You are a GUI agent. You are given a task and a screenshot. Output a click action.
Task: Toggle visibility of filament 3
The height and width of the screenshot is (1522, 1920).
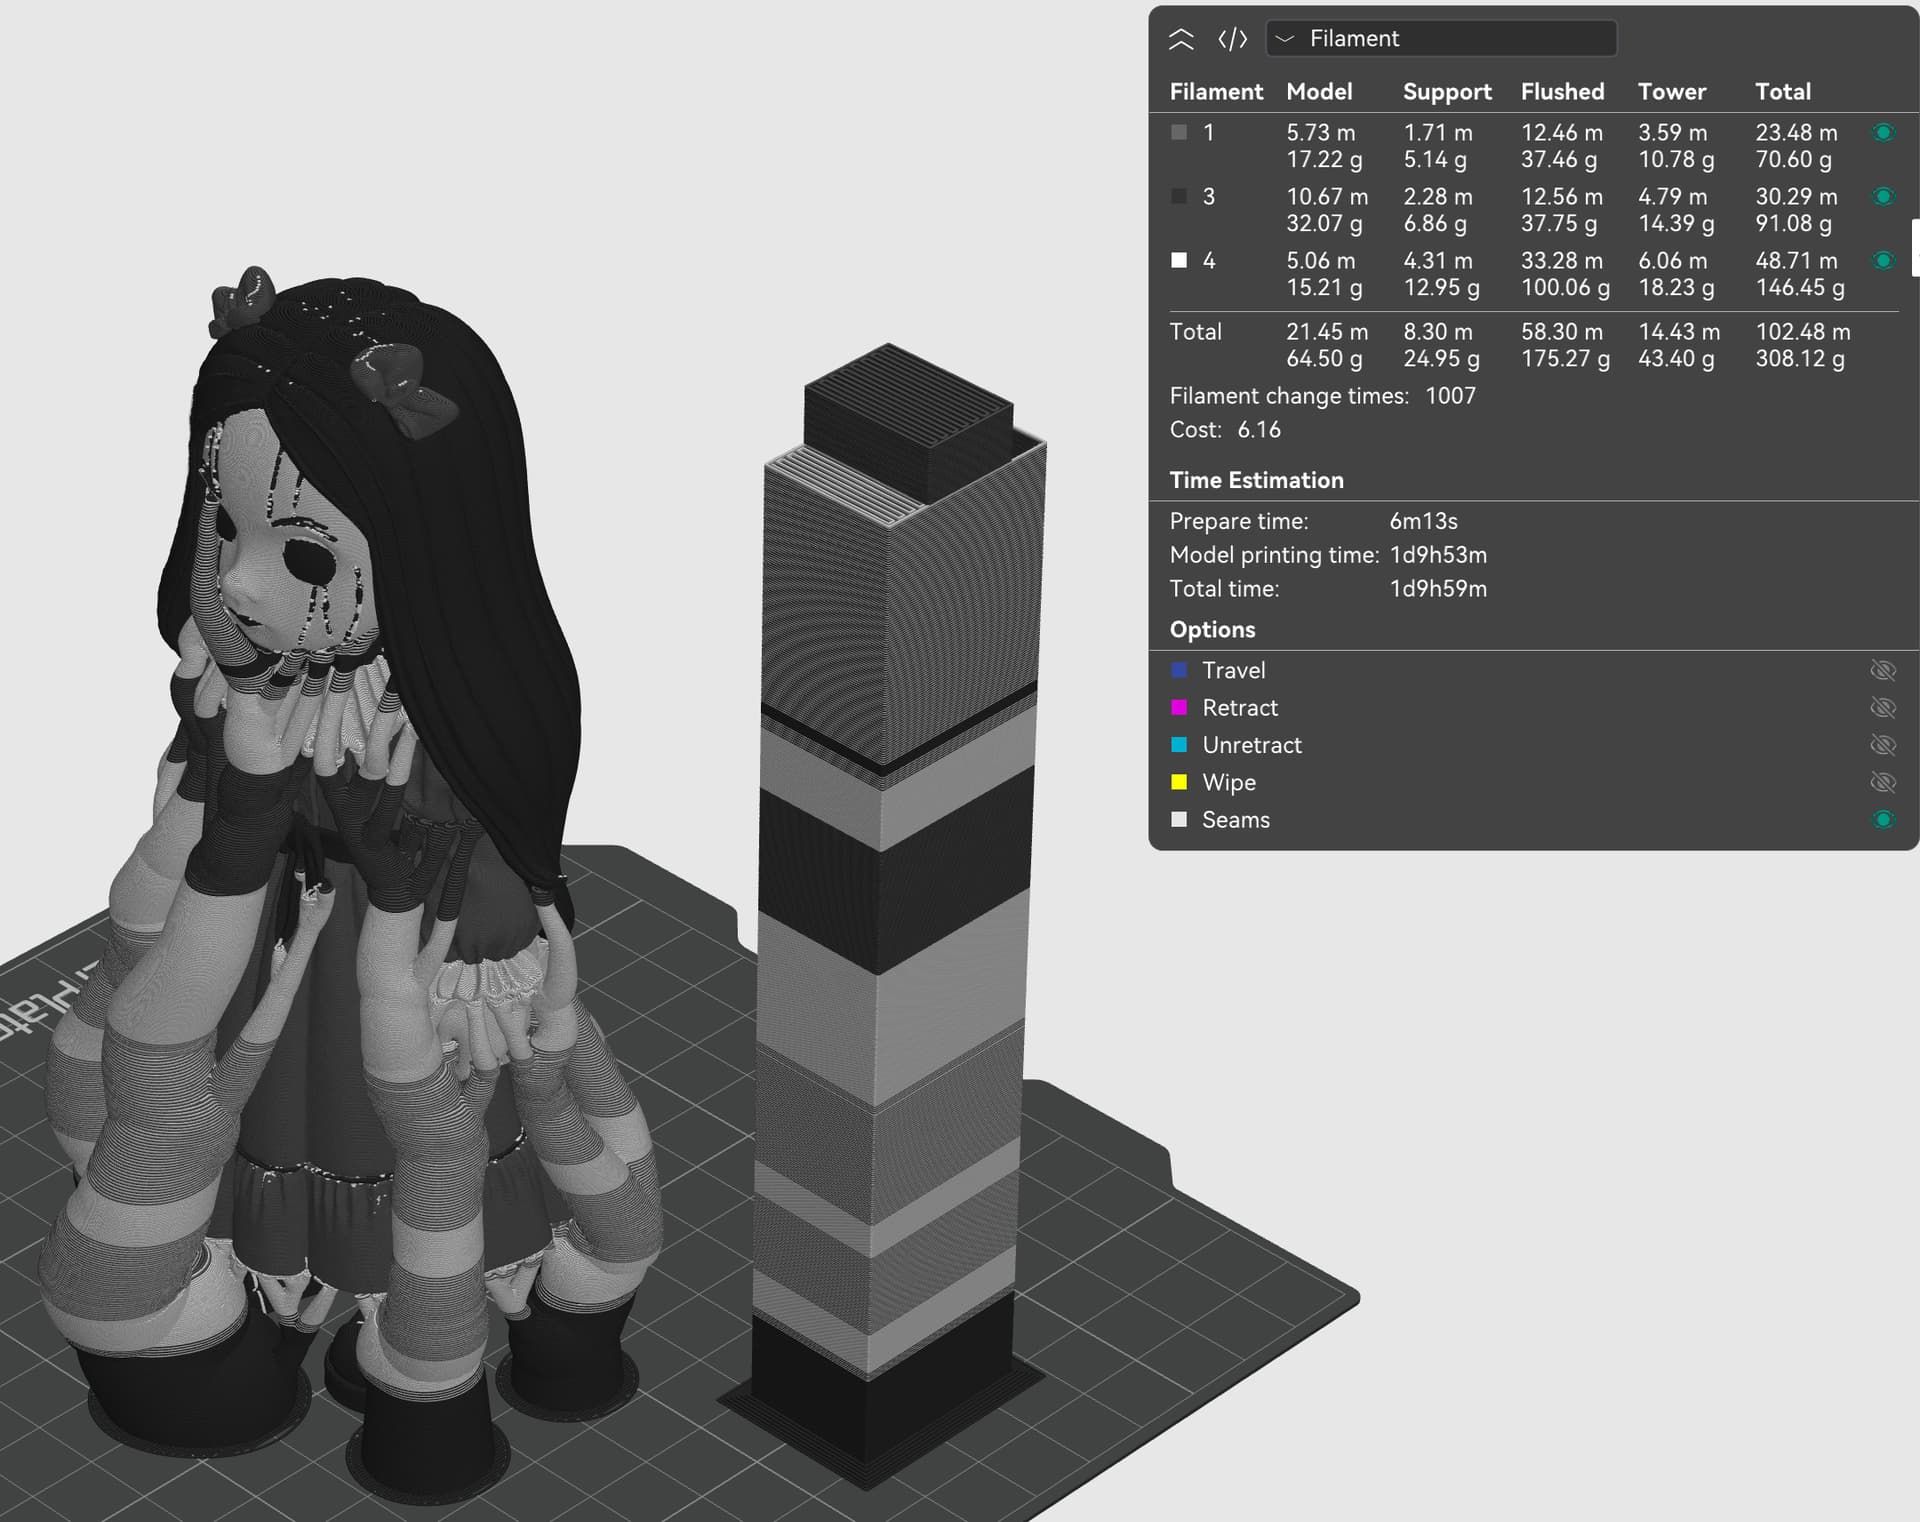(1883, 197)
